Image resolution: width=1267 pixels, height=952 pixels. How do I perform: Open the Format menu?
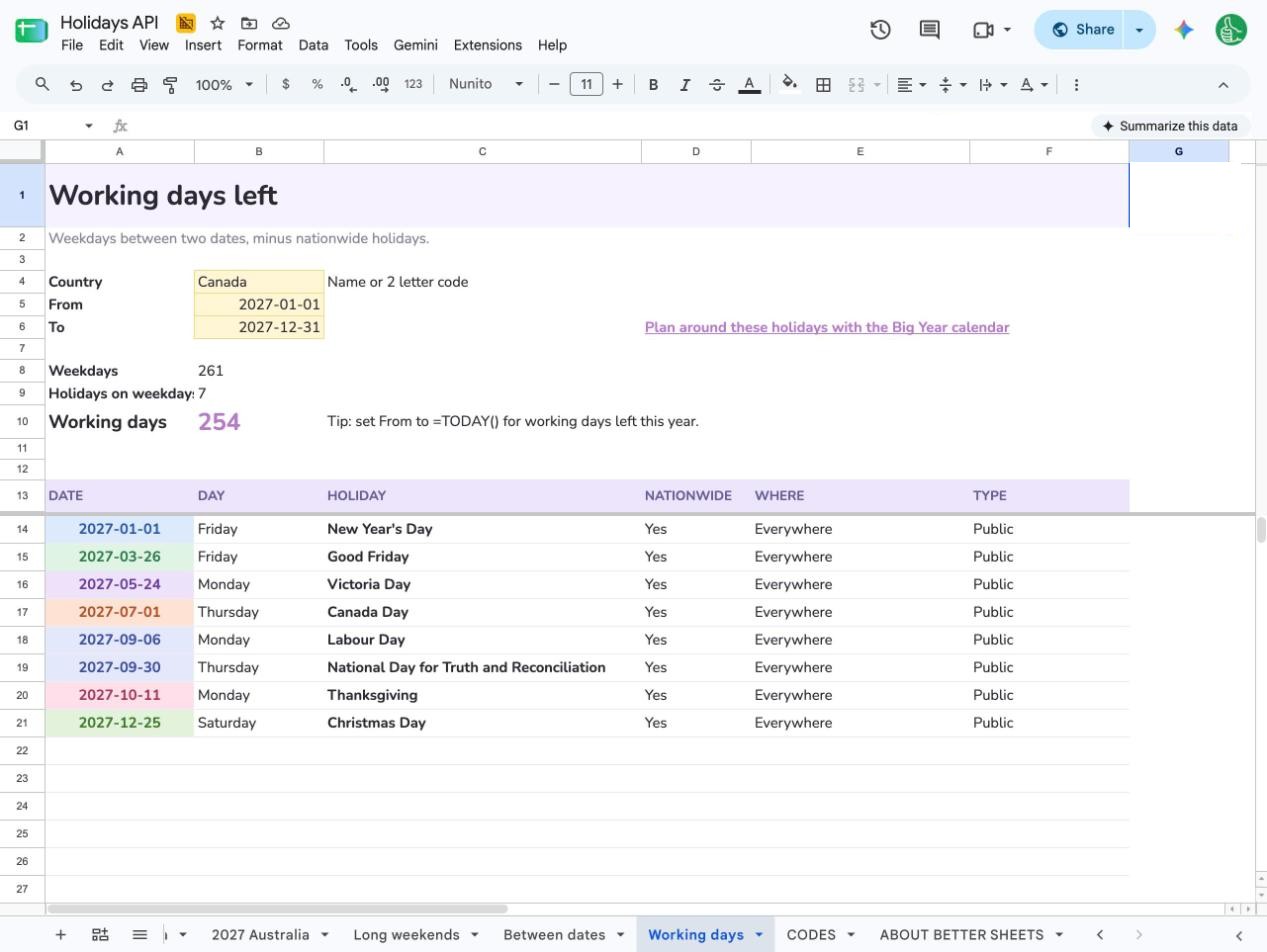point(260,45)
